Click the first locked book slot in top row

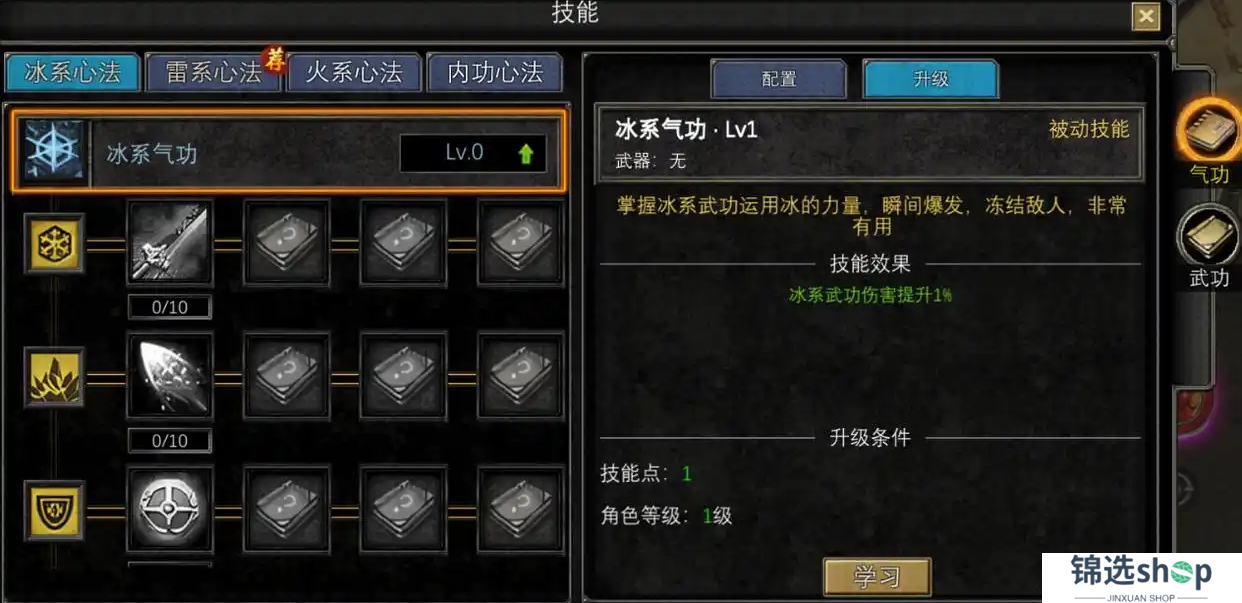click(287, 242)
